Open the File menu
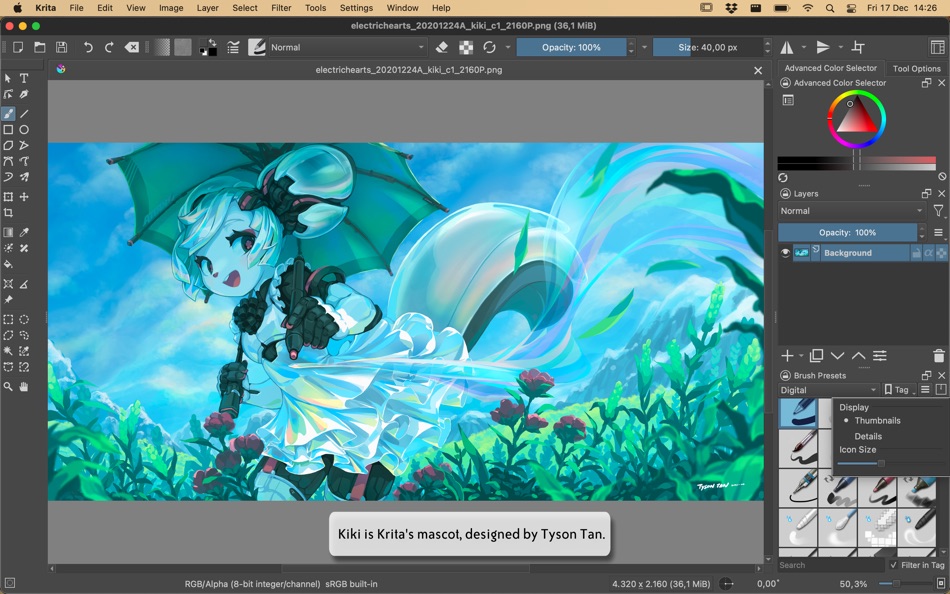 [x=76, y=8]
